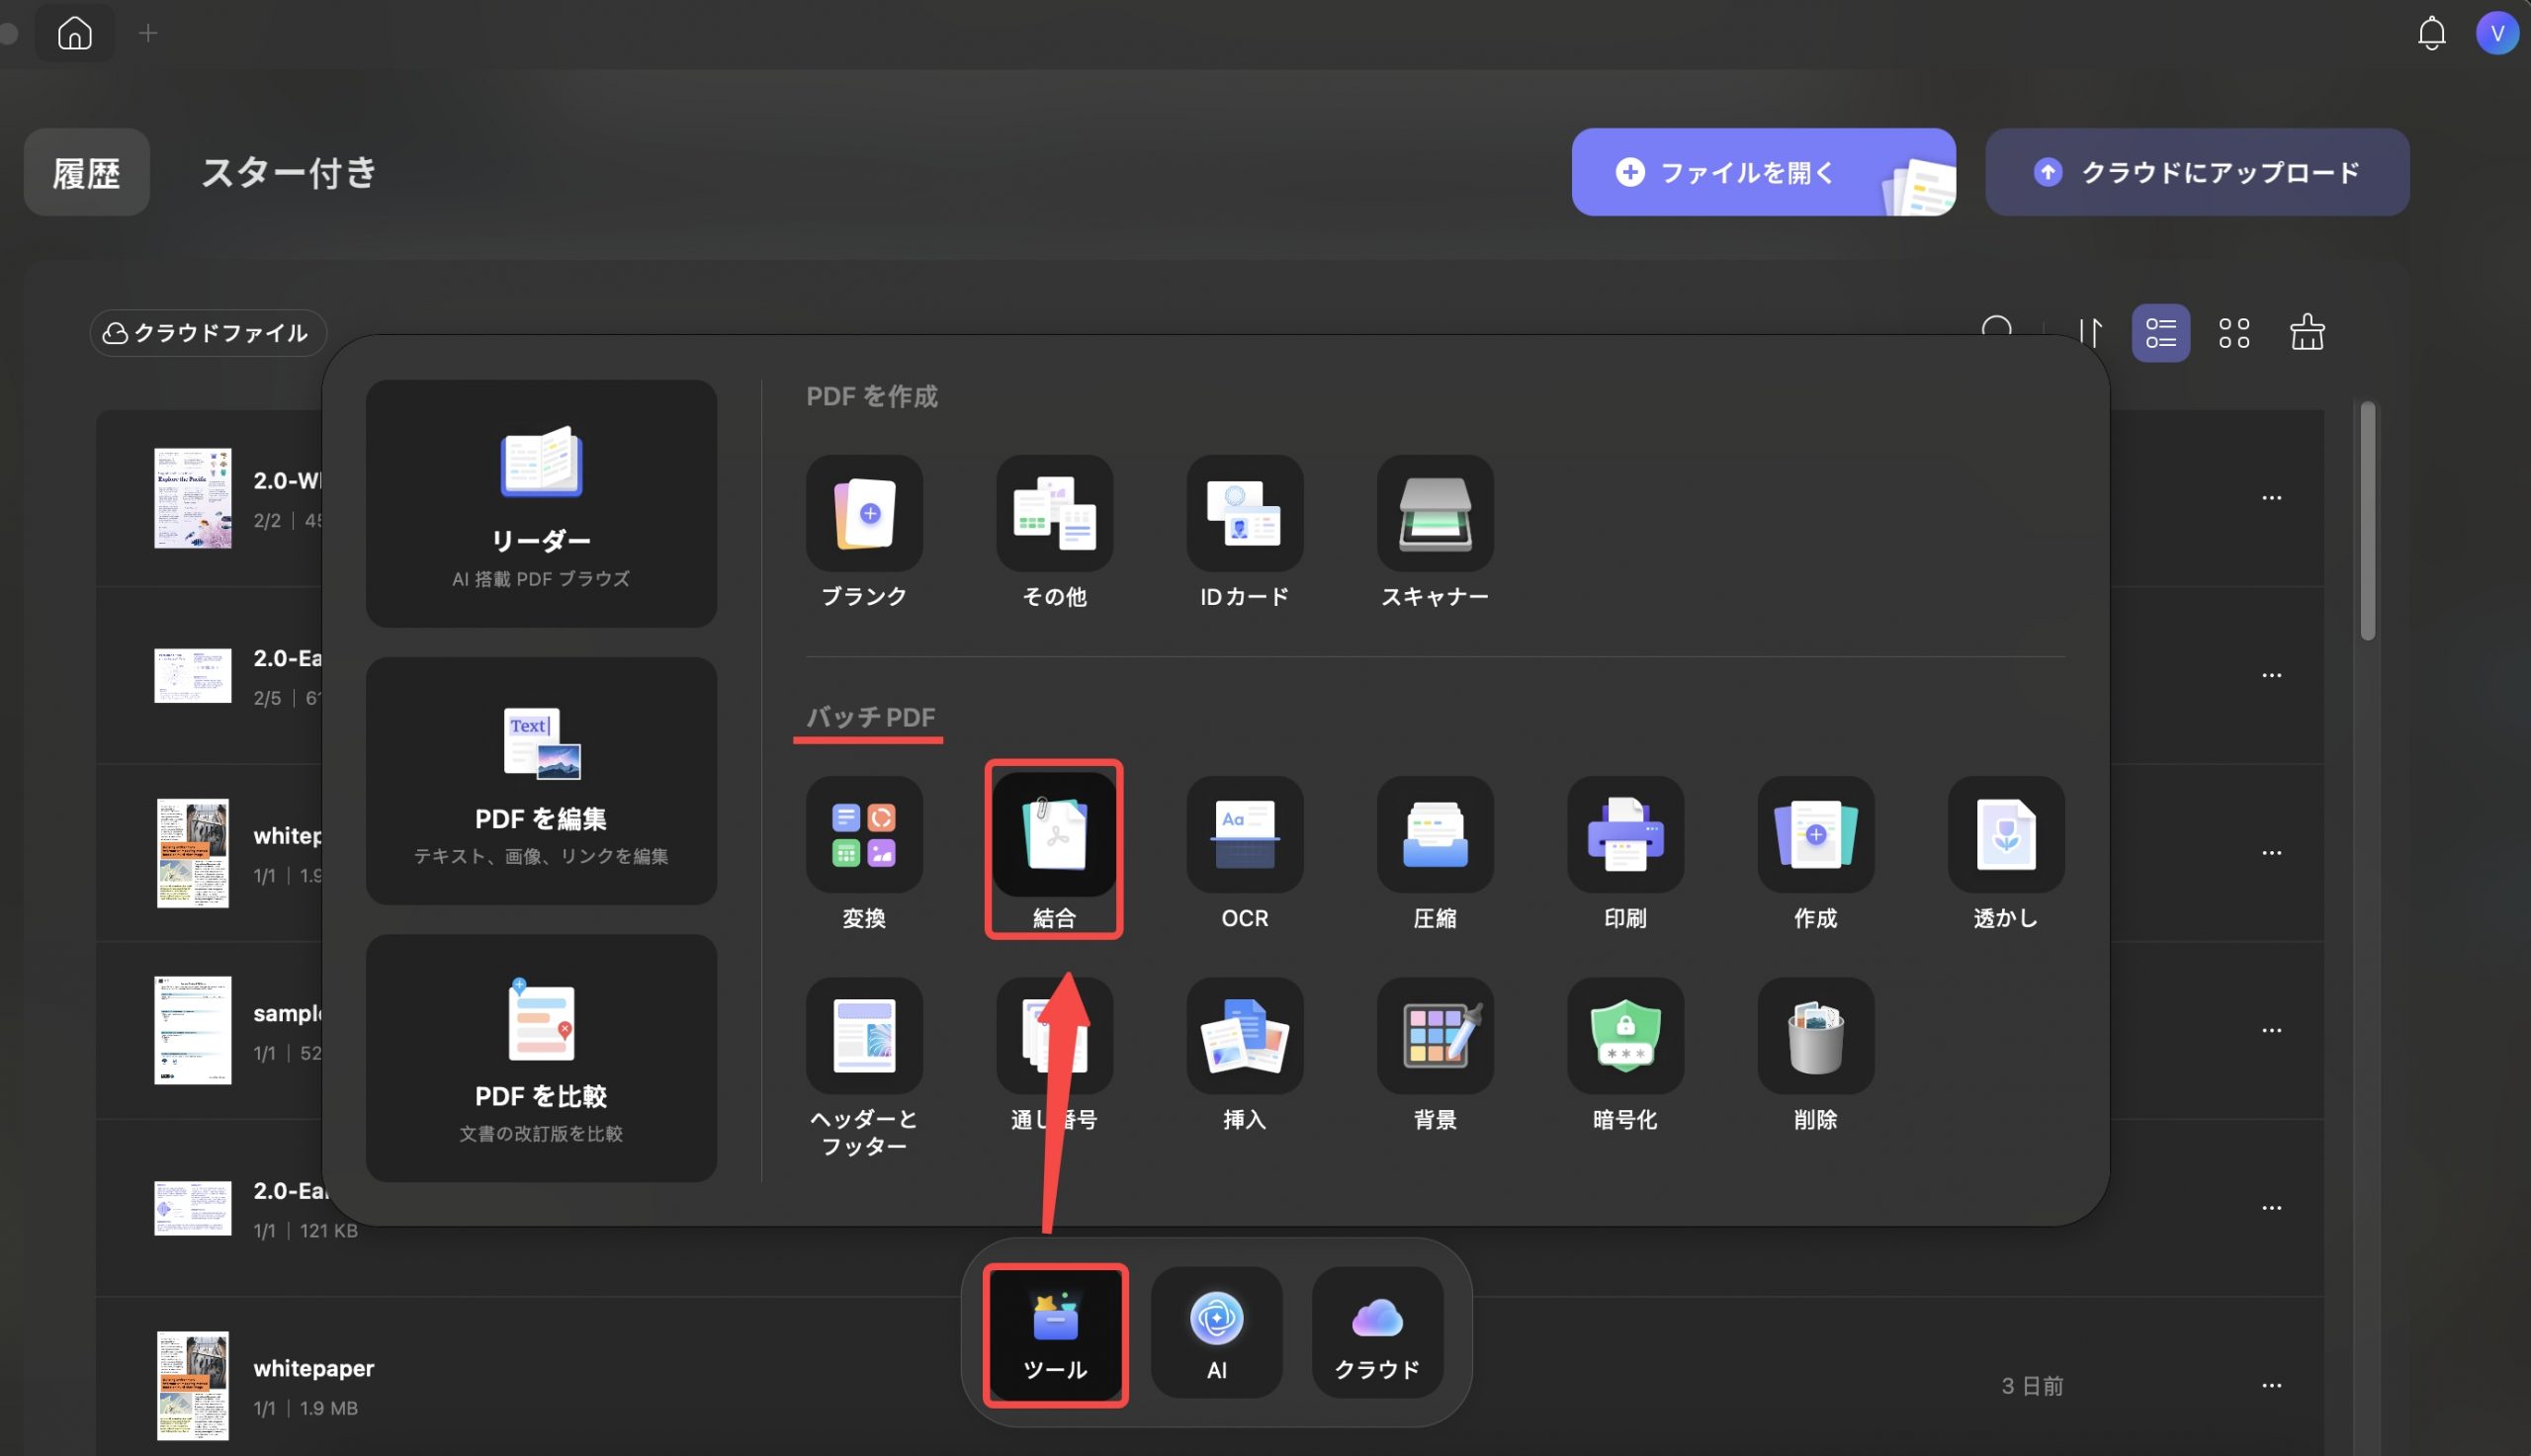Select その他 PDF creation option

pyautogui.click(x=1054, y=514)
